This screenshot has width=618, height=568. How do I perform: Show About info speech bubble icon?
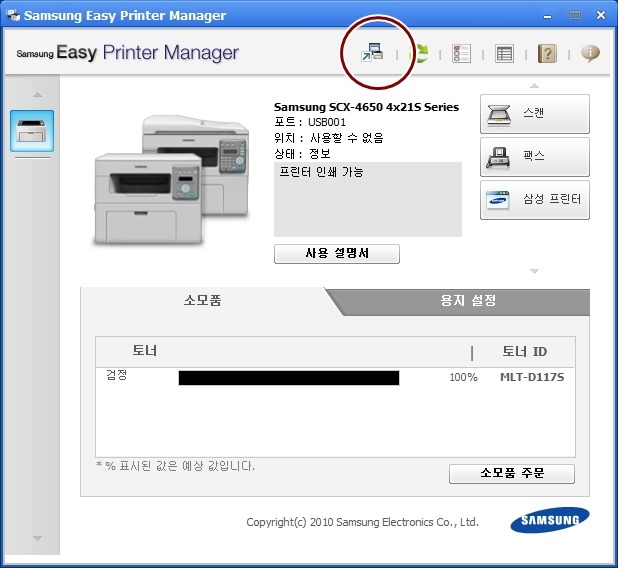click(590, 53)
